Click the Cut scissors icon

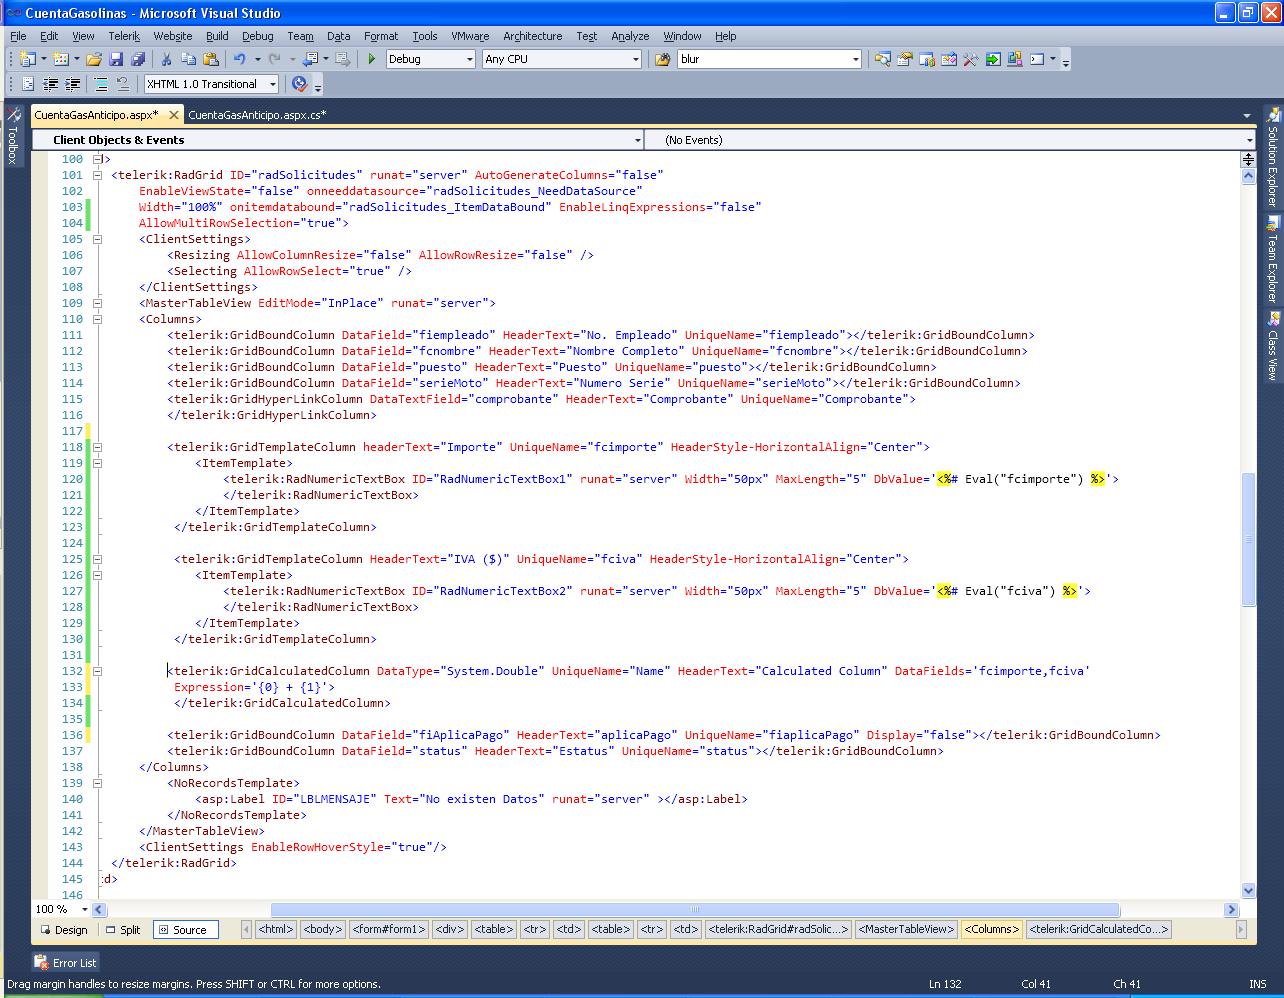point(166,59)
